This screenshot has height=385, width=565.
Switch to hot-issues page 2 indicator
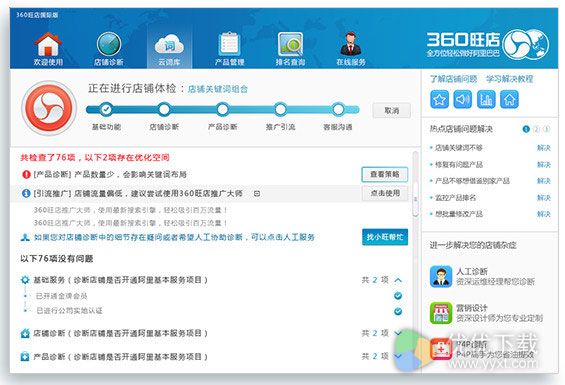537,129
